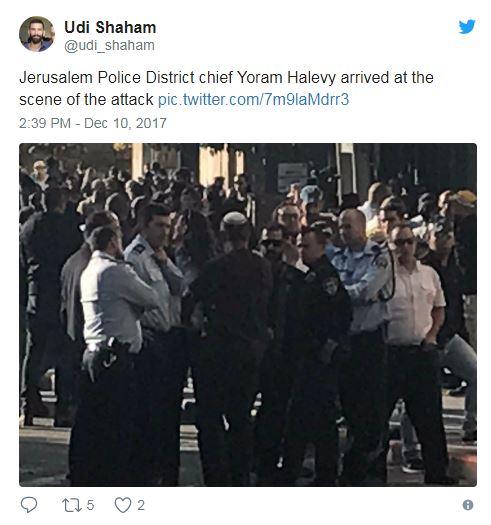Open the tweet info icon
This screenshot has width=491, height=525.
(x=468, y=505)
